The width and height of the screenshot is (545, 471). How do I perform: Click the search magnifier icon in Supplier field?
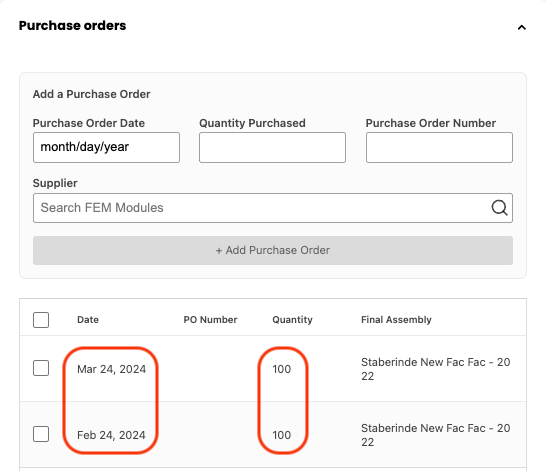[x=499, y=208]
